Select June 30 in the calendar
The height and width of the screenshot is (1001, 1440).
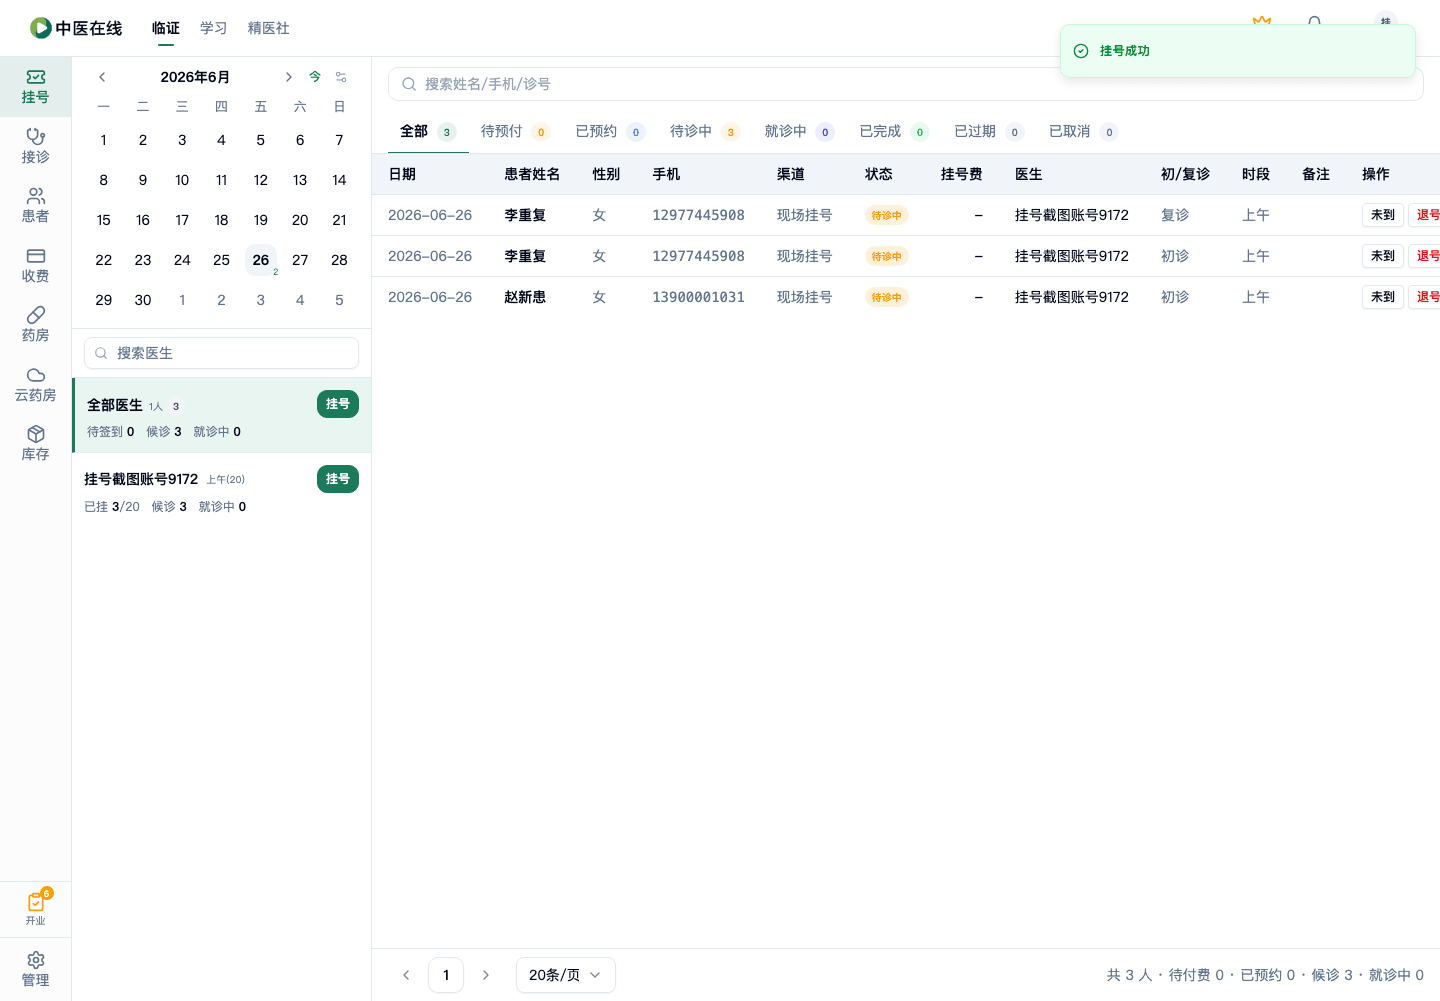point(143,300)
